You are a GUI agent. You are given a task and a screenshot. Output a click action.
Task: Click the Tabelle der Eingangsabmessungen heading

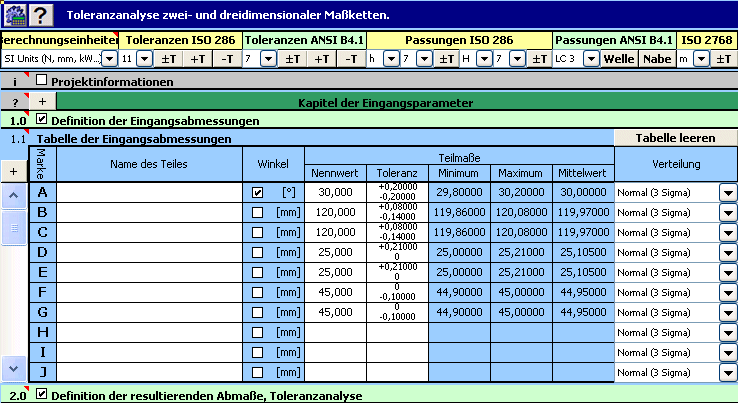[x=134, y=139]
